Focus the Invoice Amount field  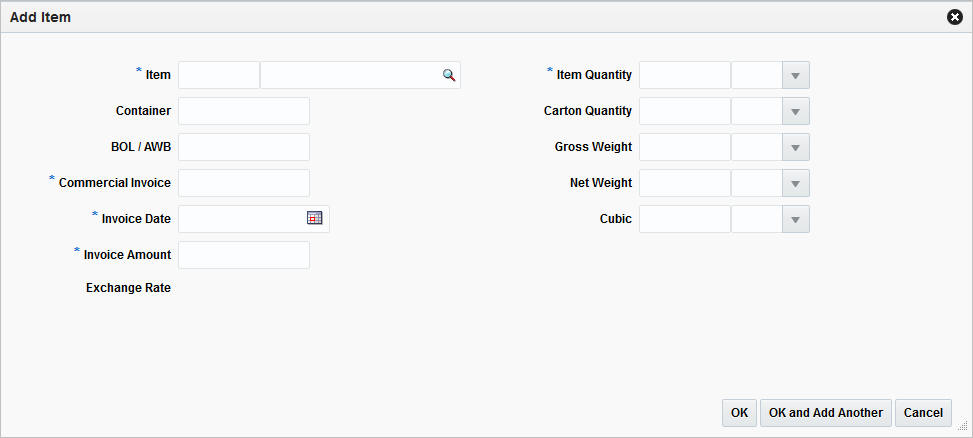coord(244,255)
